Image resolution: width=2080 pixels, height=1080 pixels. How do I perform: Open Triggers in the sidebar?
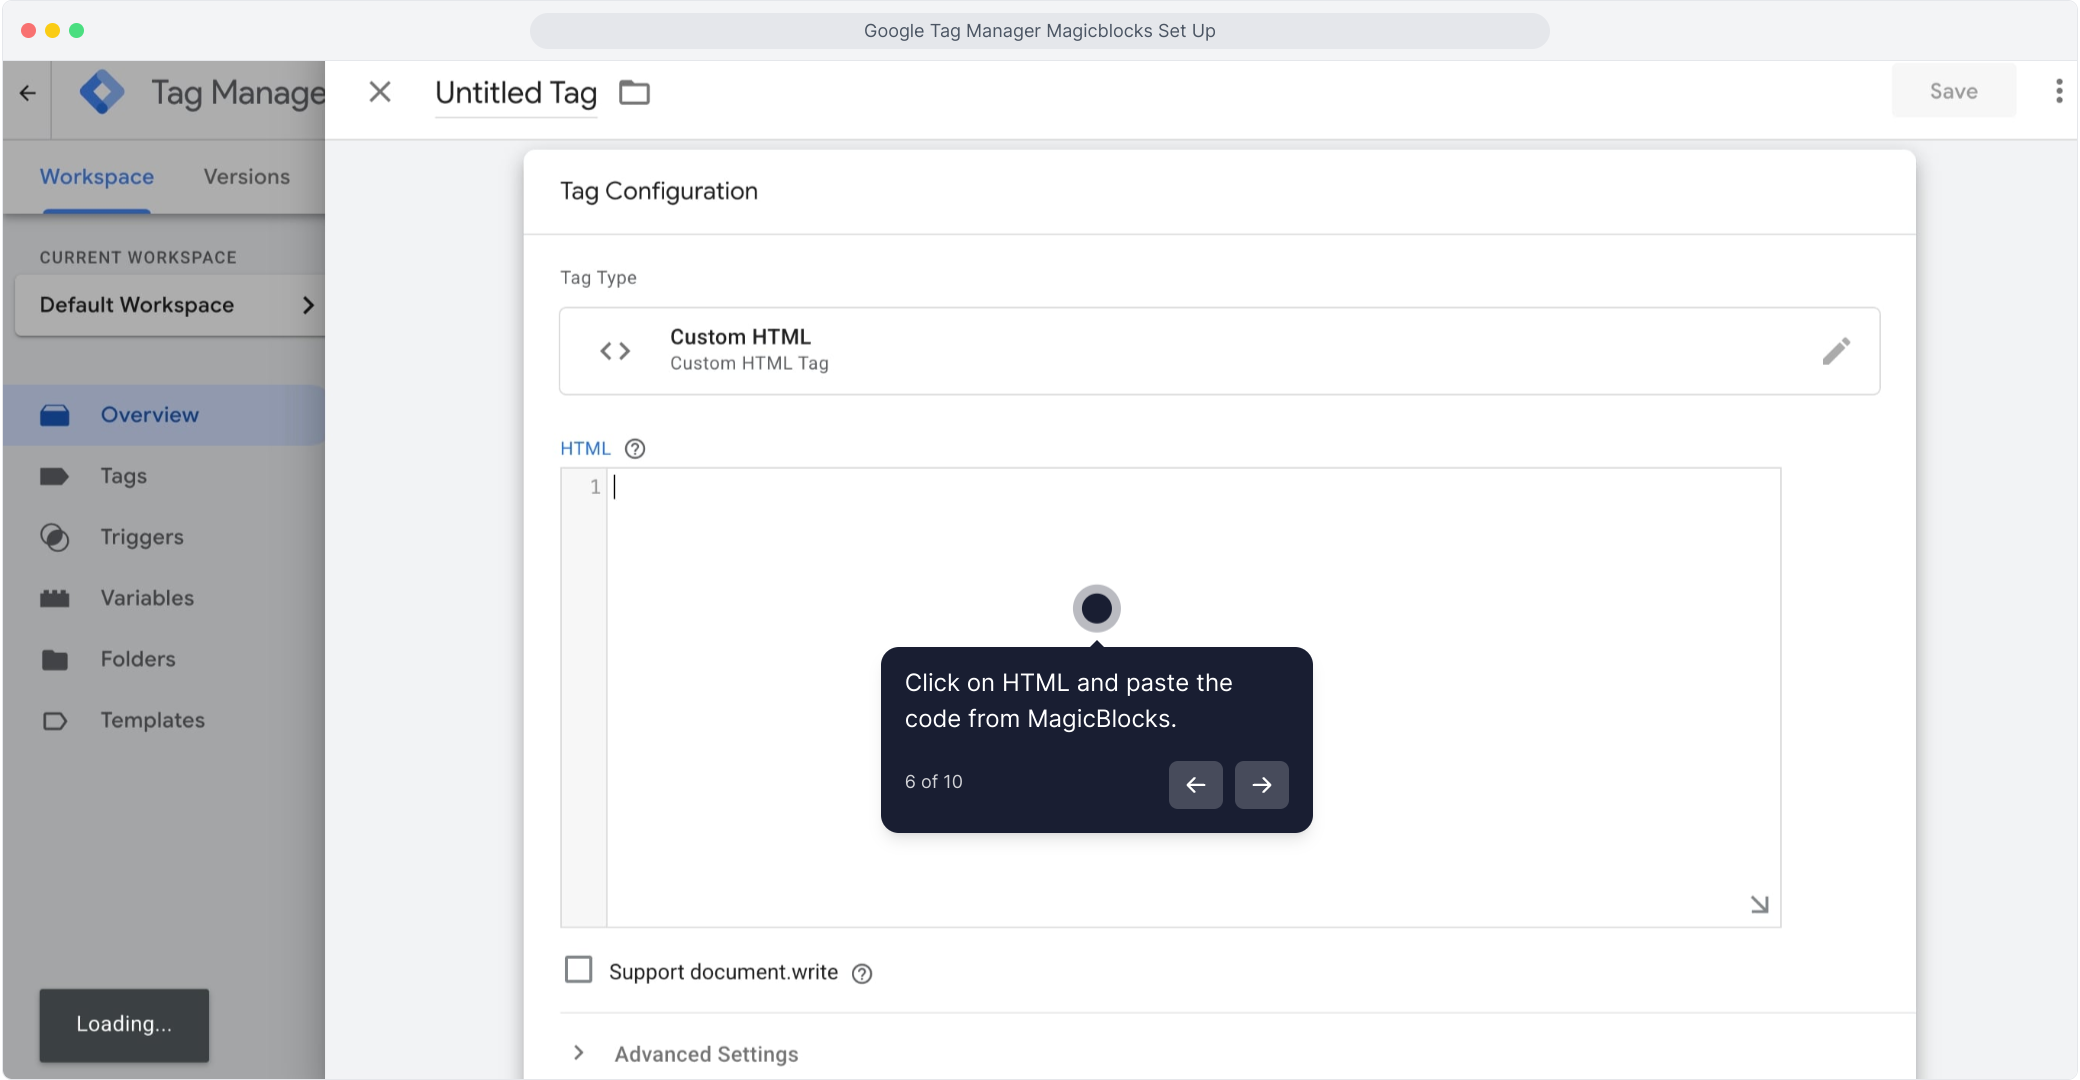(141, 537)
